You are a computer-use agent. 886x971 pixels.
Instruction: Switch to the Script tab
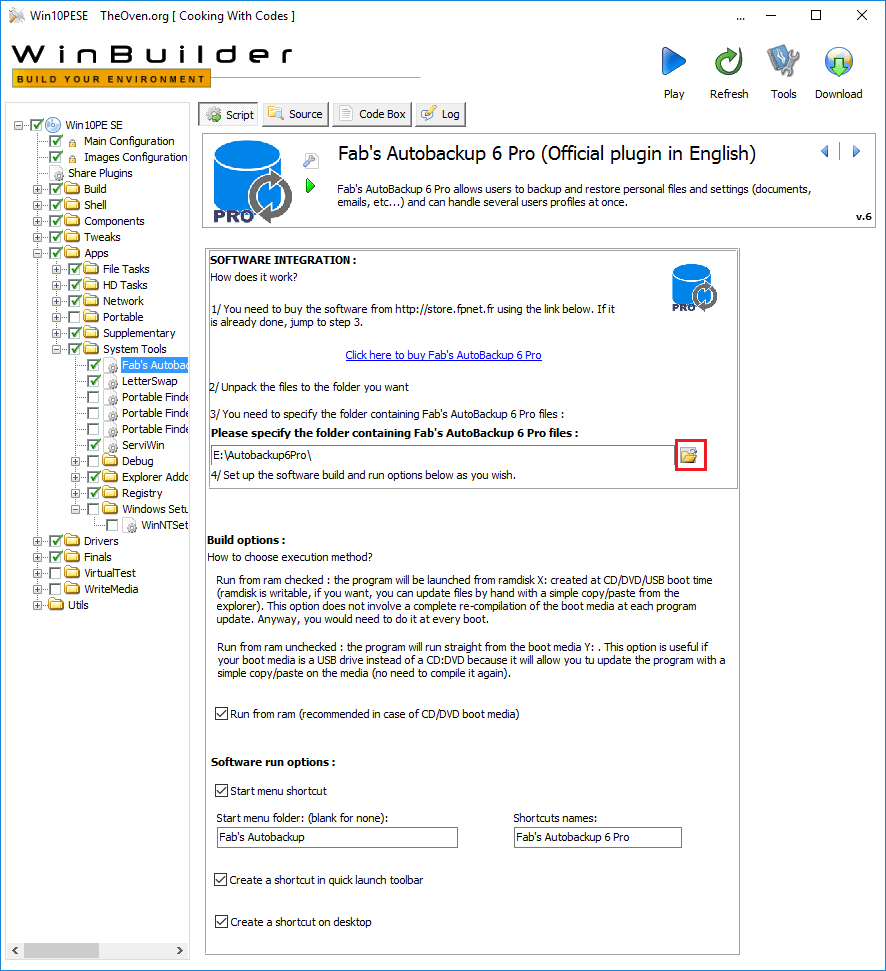(x=230, y=115)
